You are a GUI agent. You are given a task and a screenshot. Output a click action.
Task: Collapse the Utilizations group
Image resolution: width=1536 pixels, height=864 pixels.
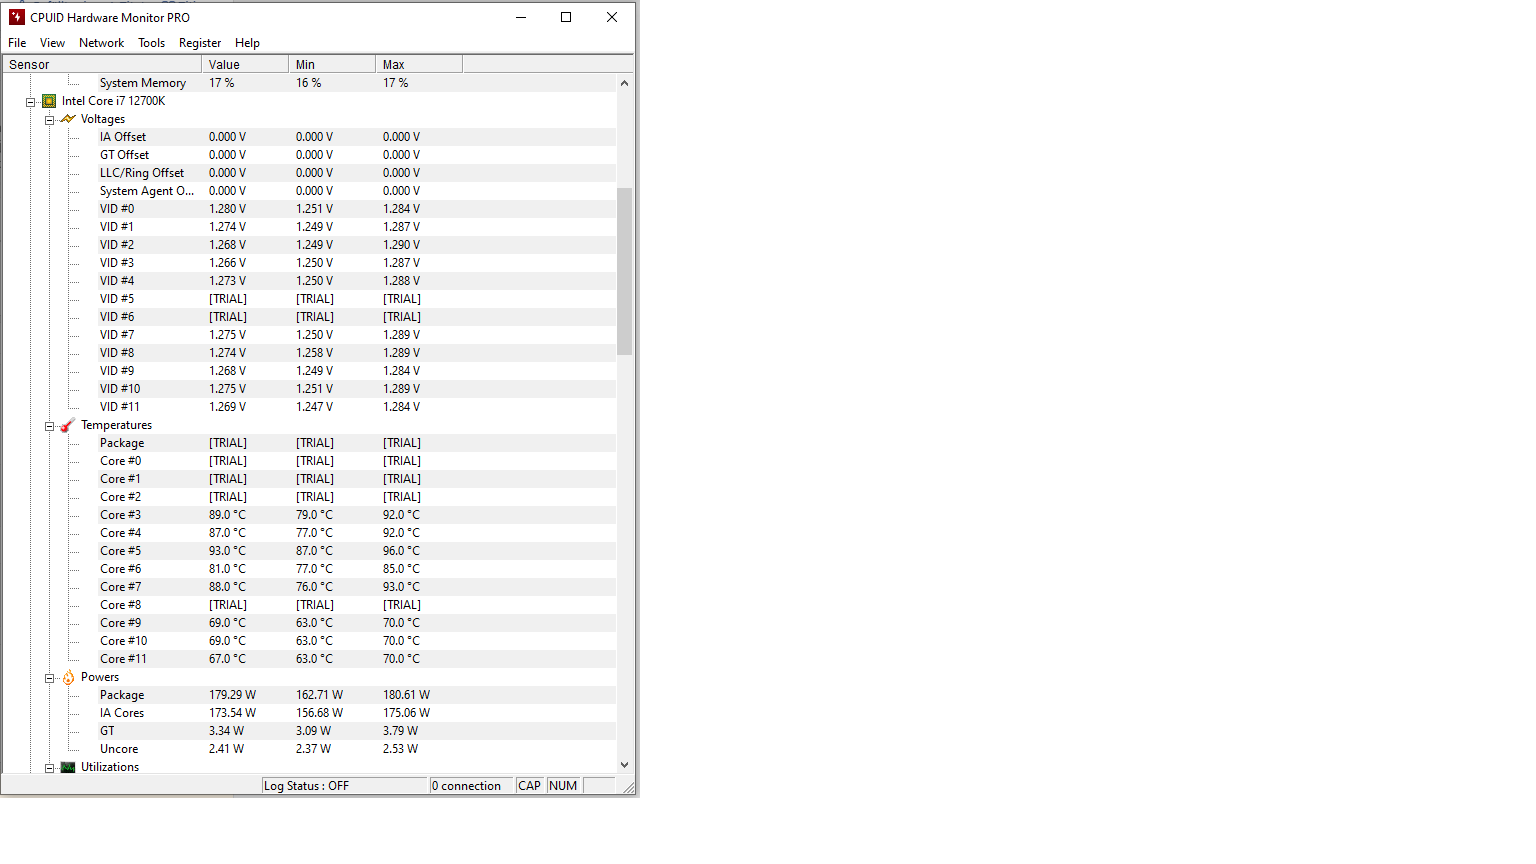(49, 768)
